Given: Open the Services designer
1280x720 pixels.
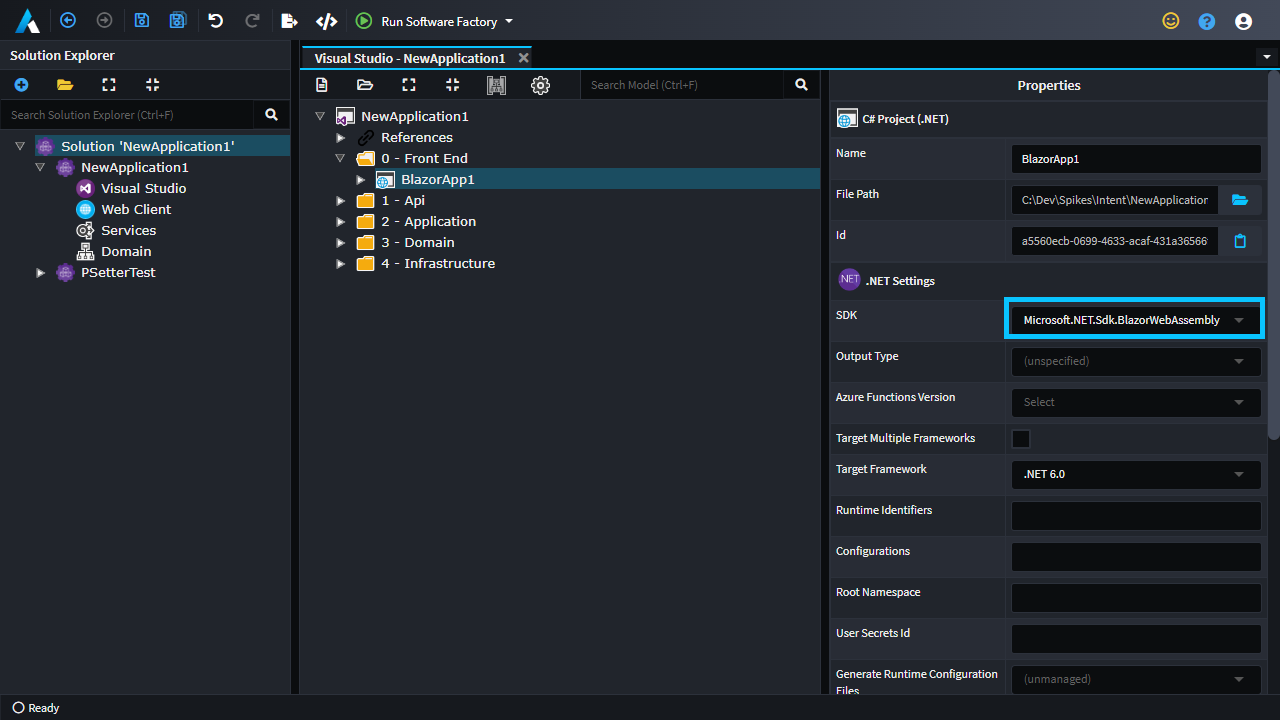Looking at the screenshot, I should click(128, 230).
